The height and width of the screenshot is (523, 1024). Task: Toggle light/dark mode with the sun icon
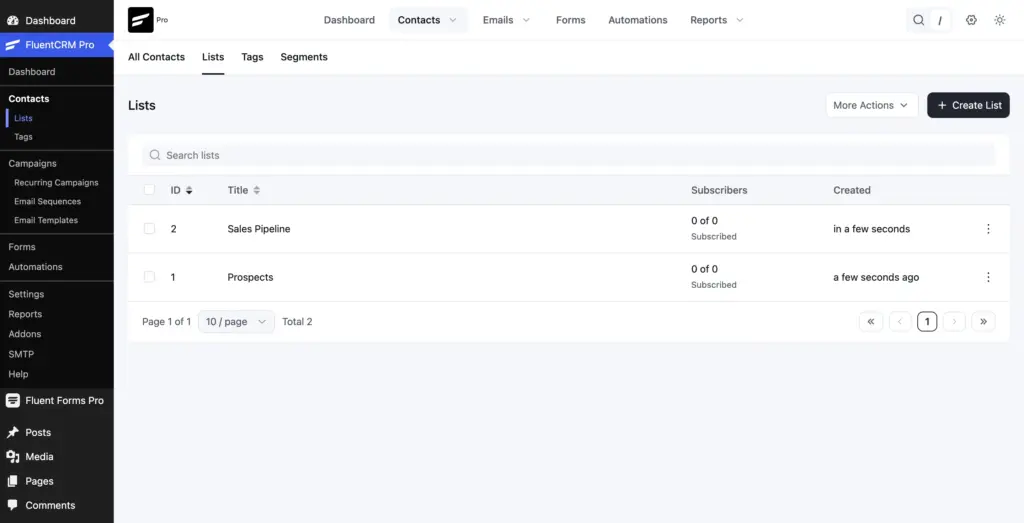click(x=999, y=20)
